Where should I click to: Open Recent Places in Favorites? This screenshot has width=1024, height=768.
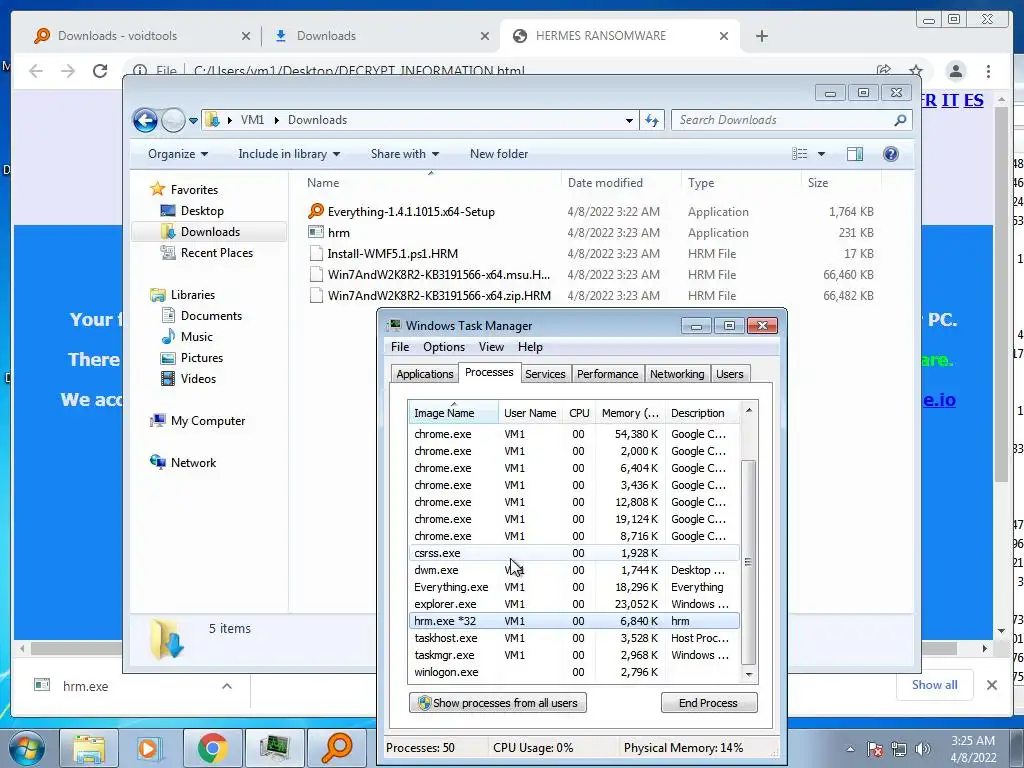(216, 253)
